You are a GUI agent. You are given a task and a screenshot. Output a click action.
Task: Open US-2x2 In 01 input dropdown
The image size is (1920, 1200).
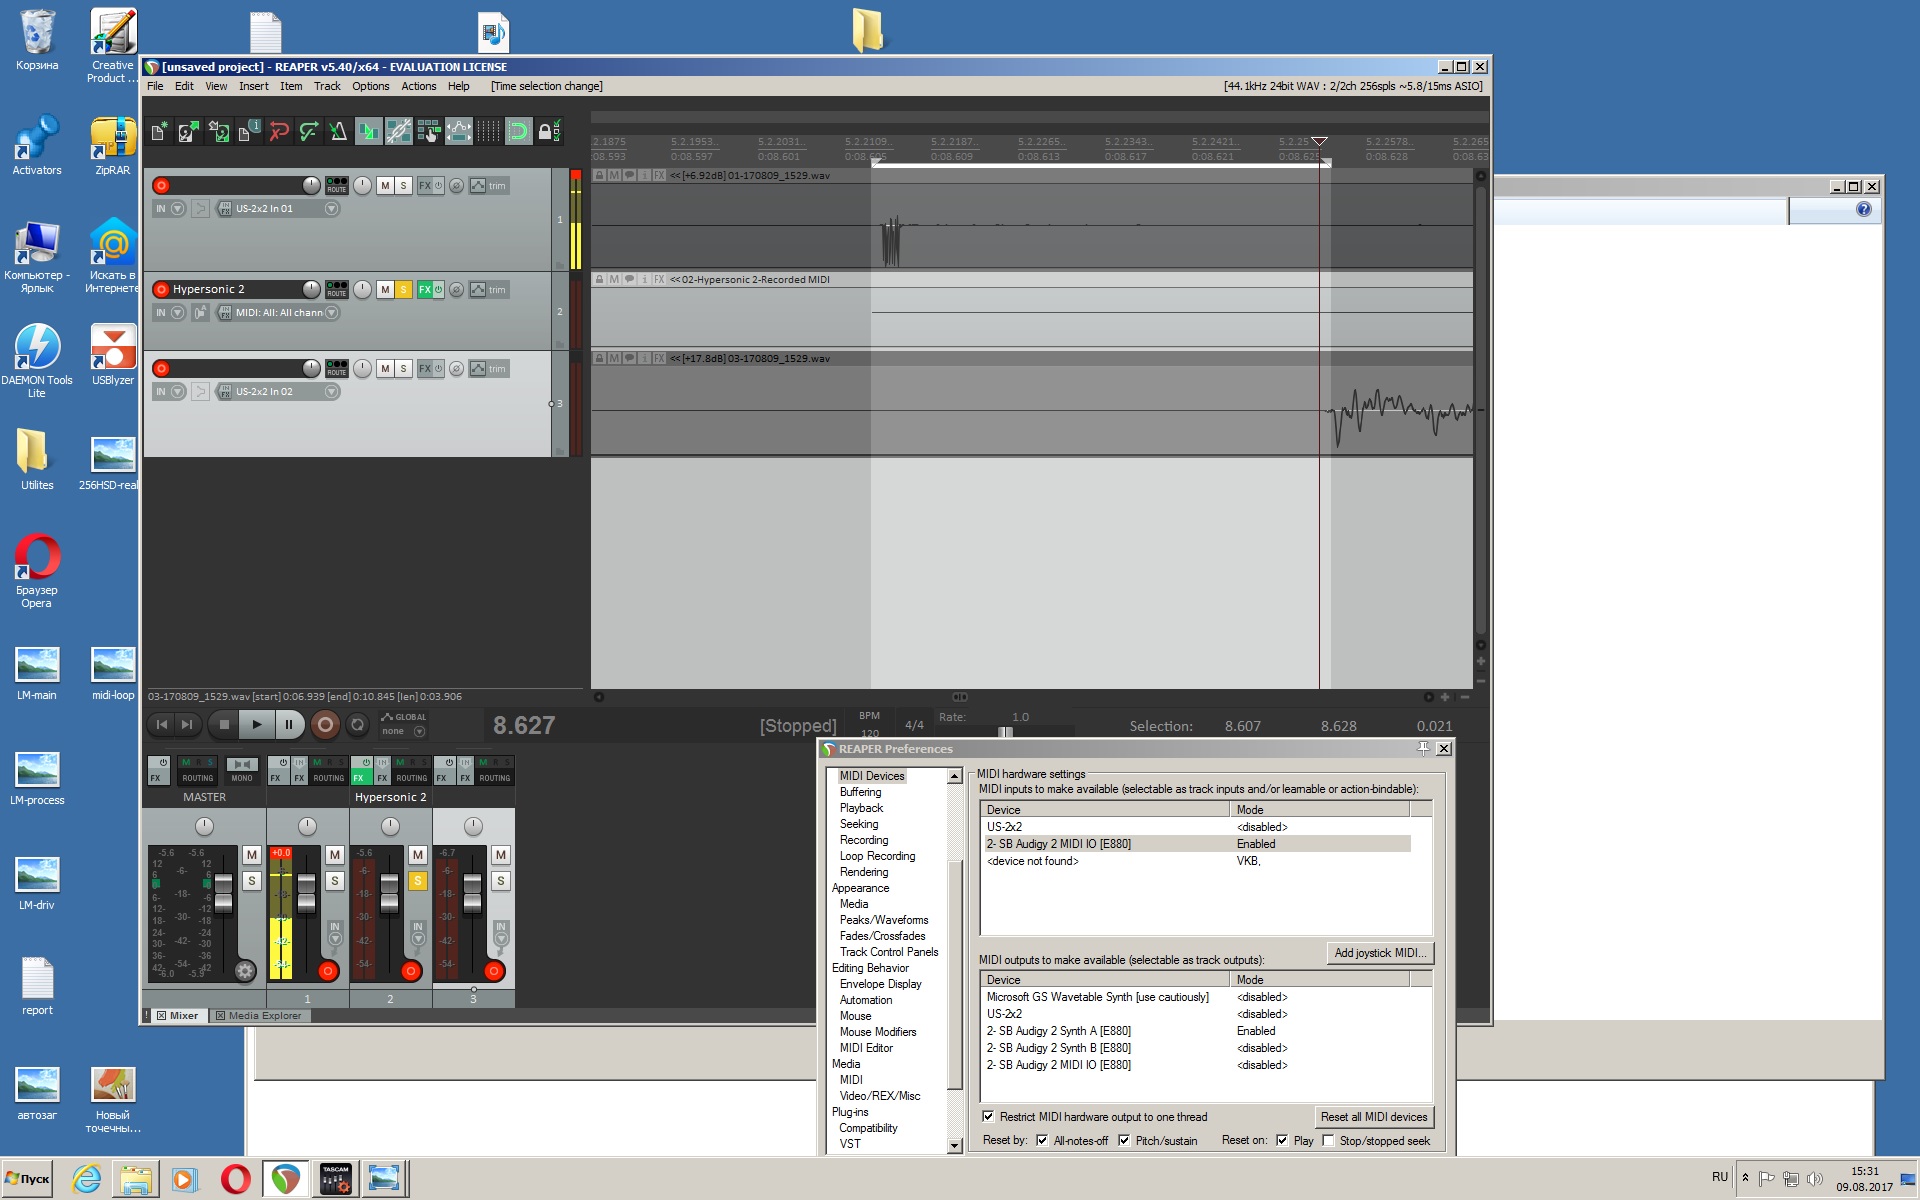point(331,209)
